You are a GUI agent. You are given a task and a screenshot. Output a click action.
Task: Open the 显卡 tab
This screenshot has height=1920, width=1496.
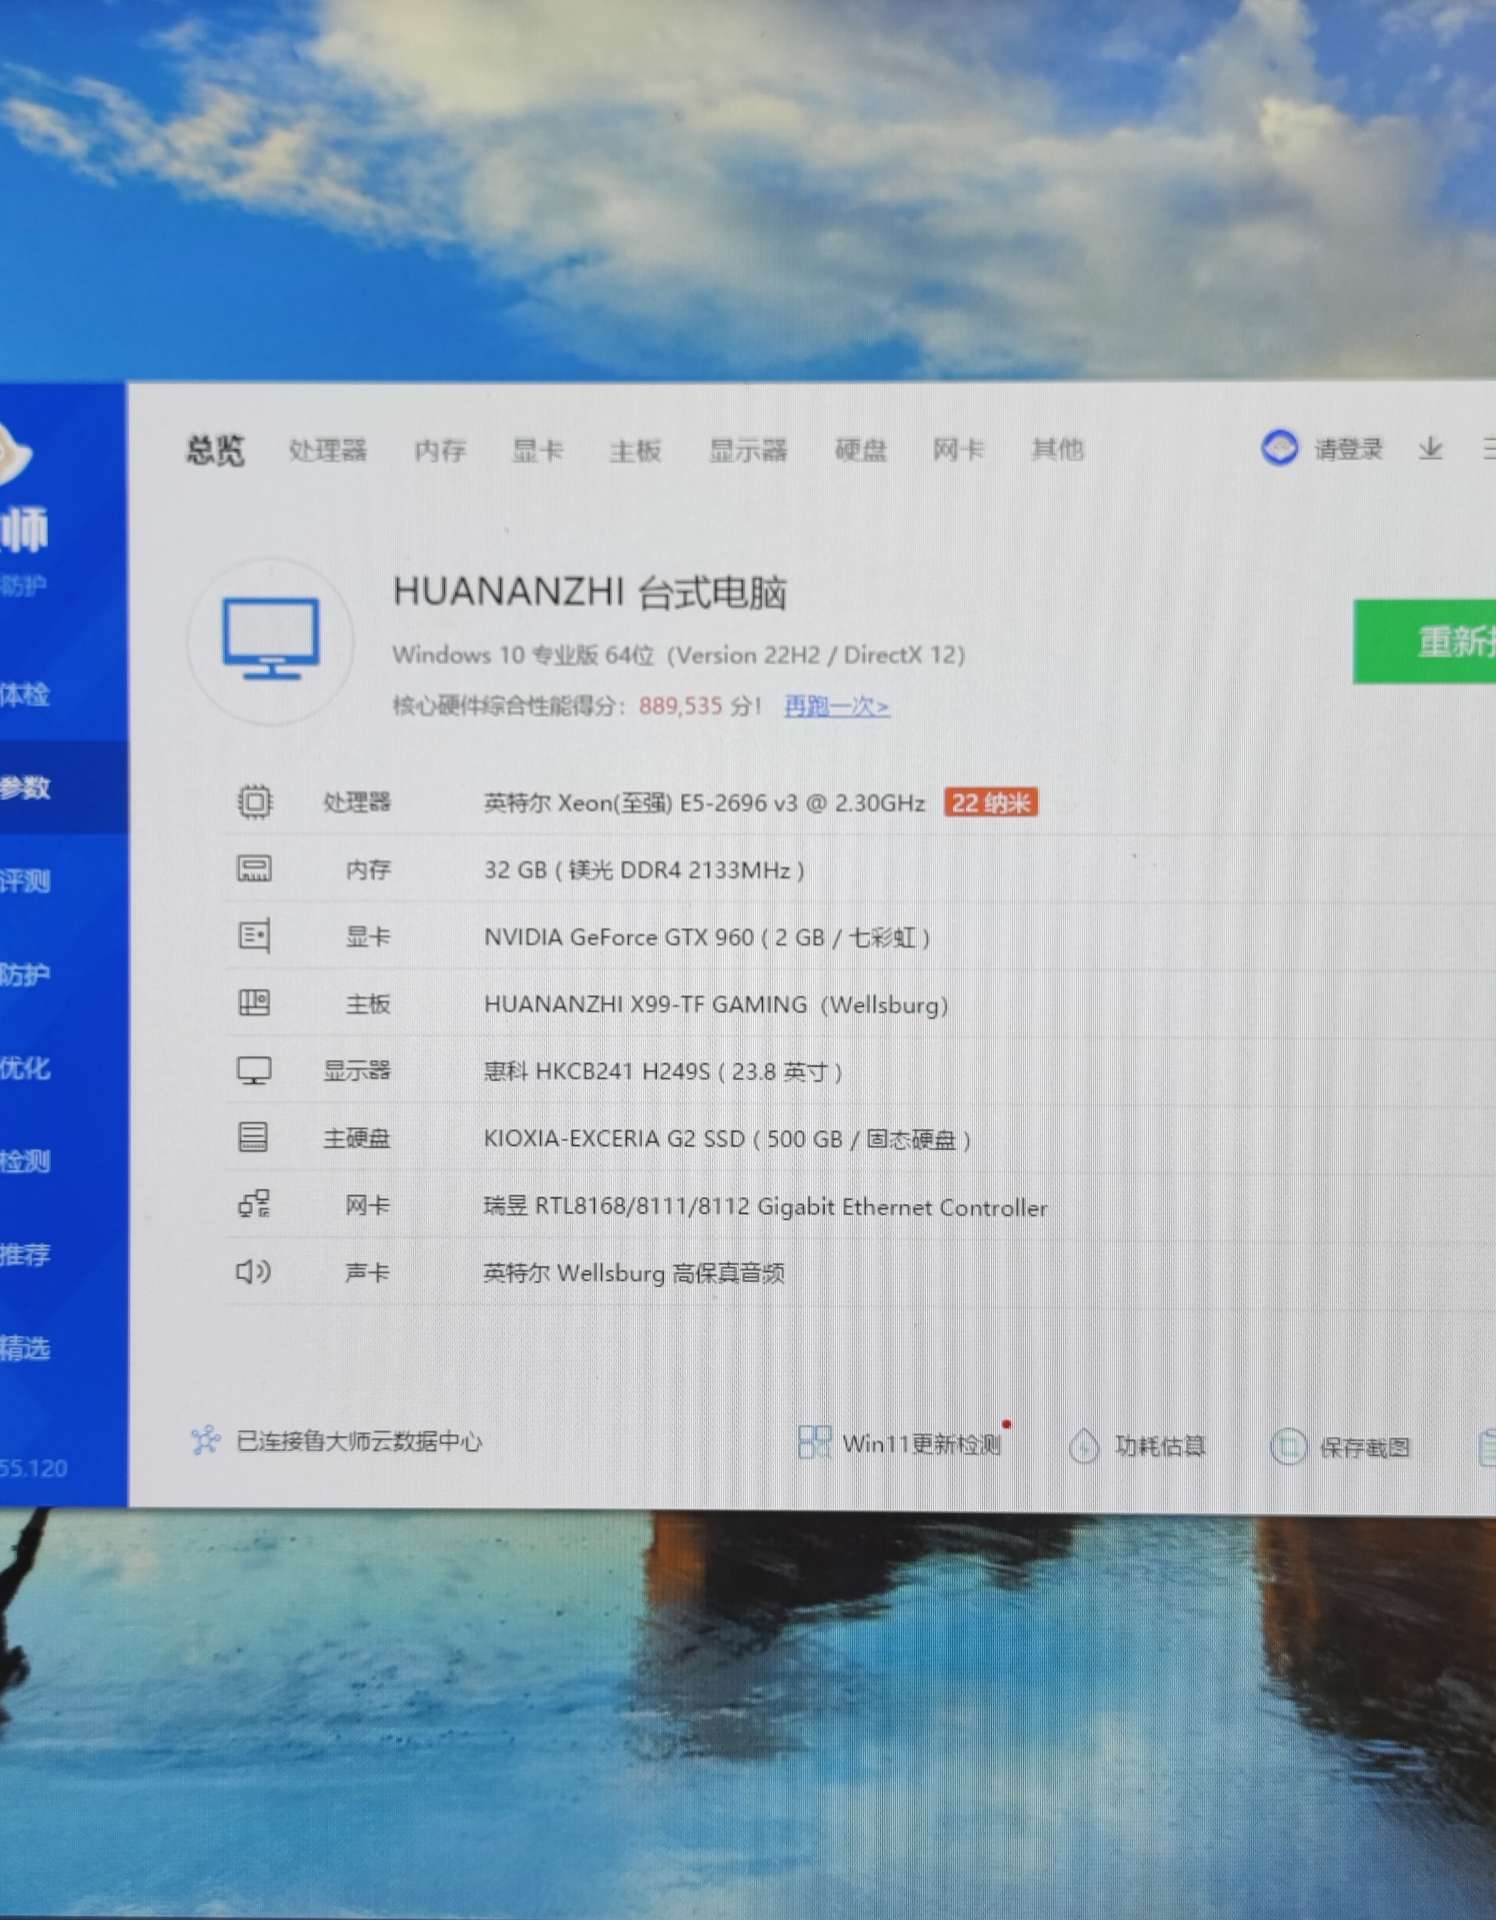click(x=537, y=450)
